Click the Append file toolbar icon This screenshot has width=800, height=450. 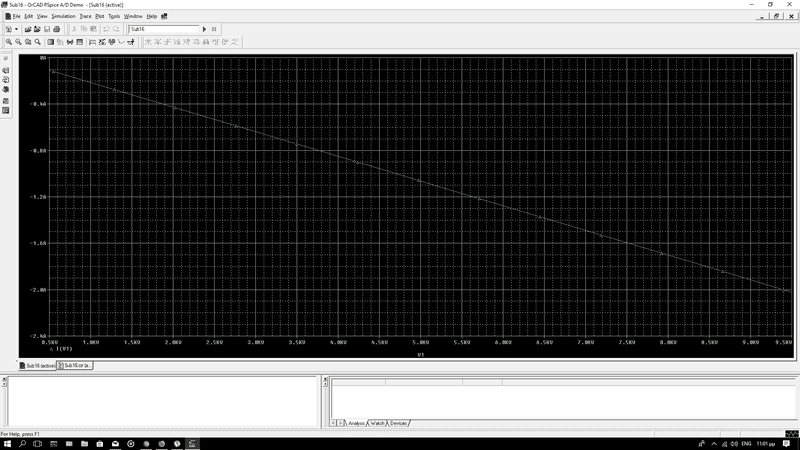click(x=37, y=29)
